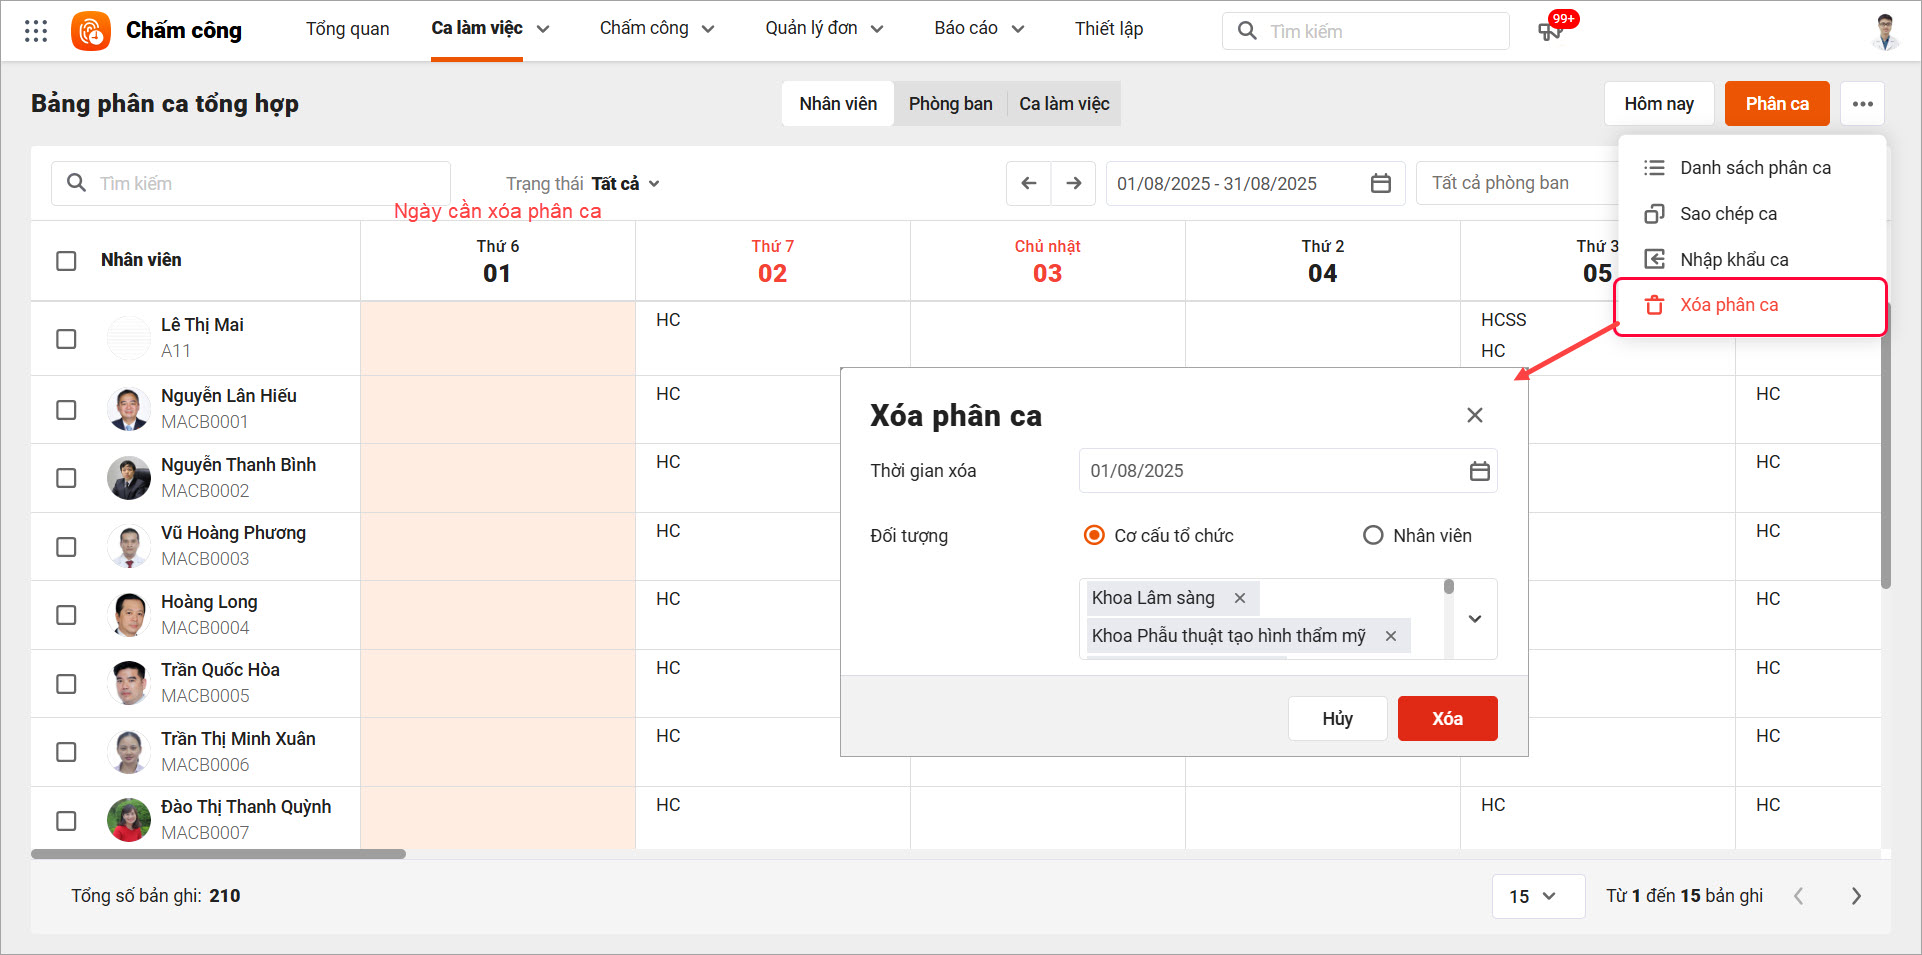Viewport: 1922px width, 955px height.
Task: Close the Xóa phân ca dialog
Action: point(1474,415)
